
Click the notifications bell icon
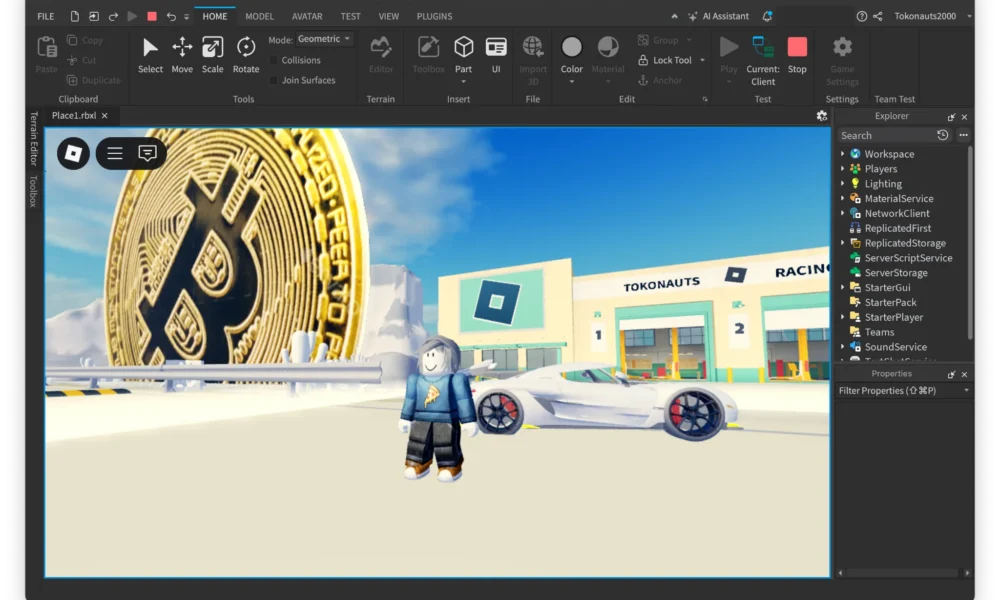[x=767, y=16]
